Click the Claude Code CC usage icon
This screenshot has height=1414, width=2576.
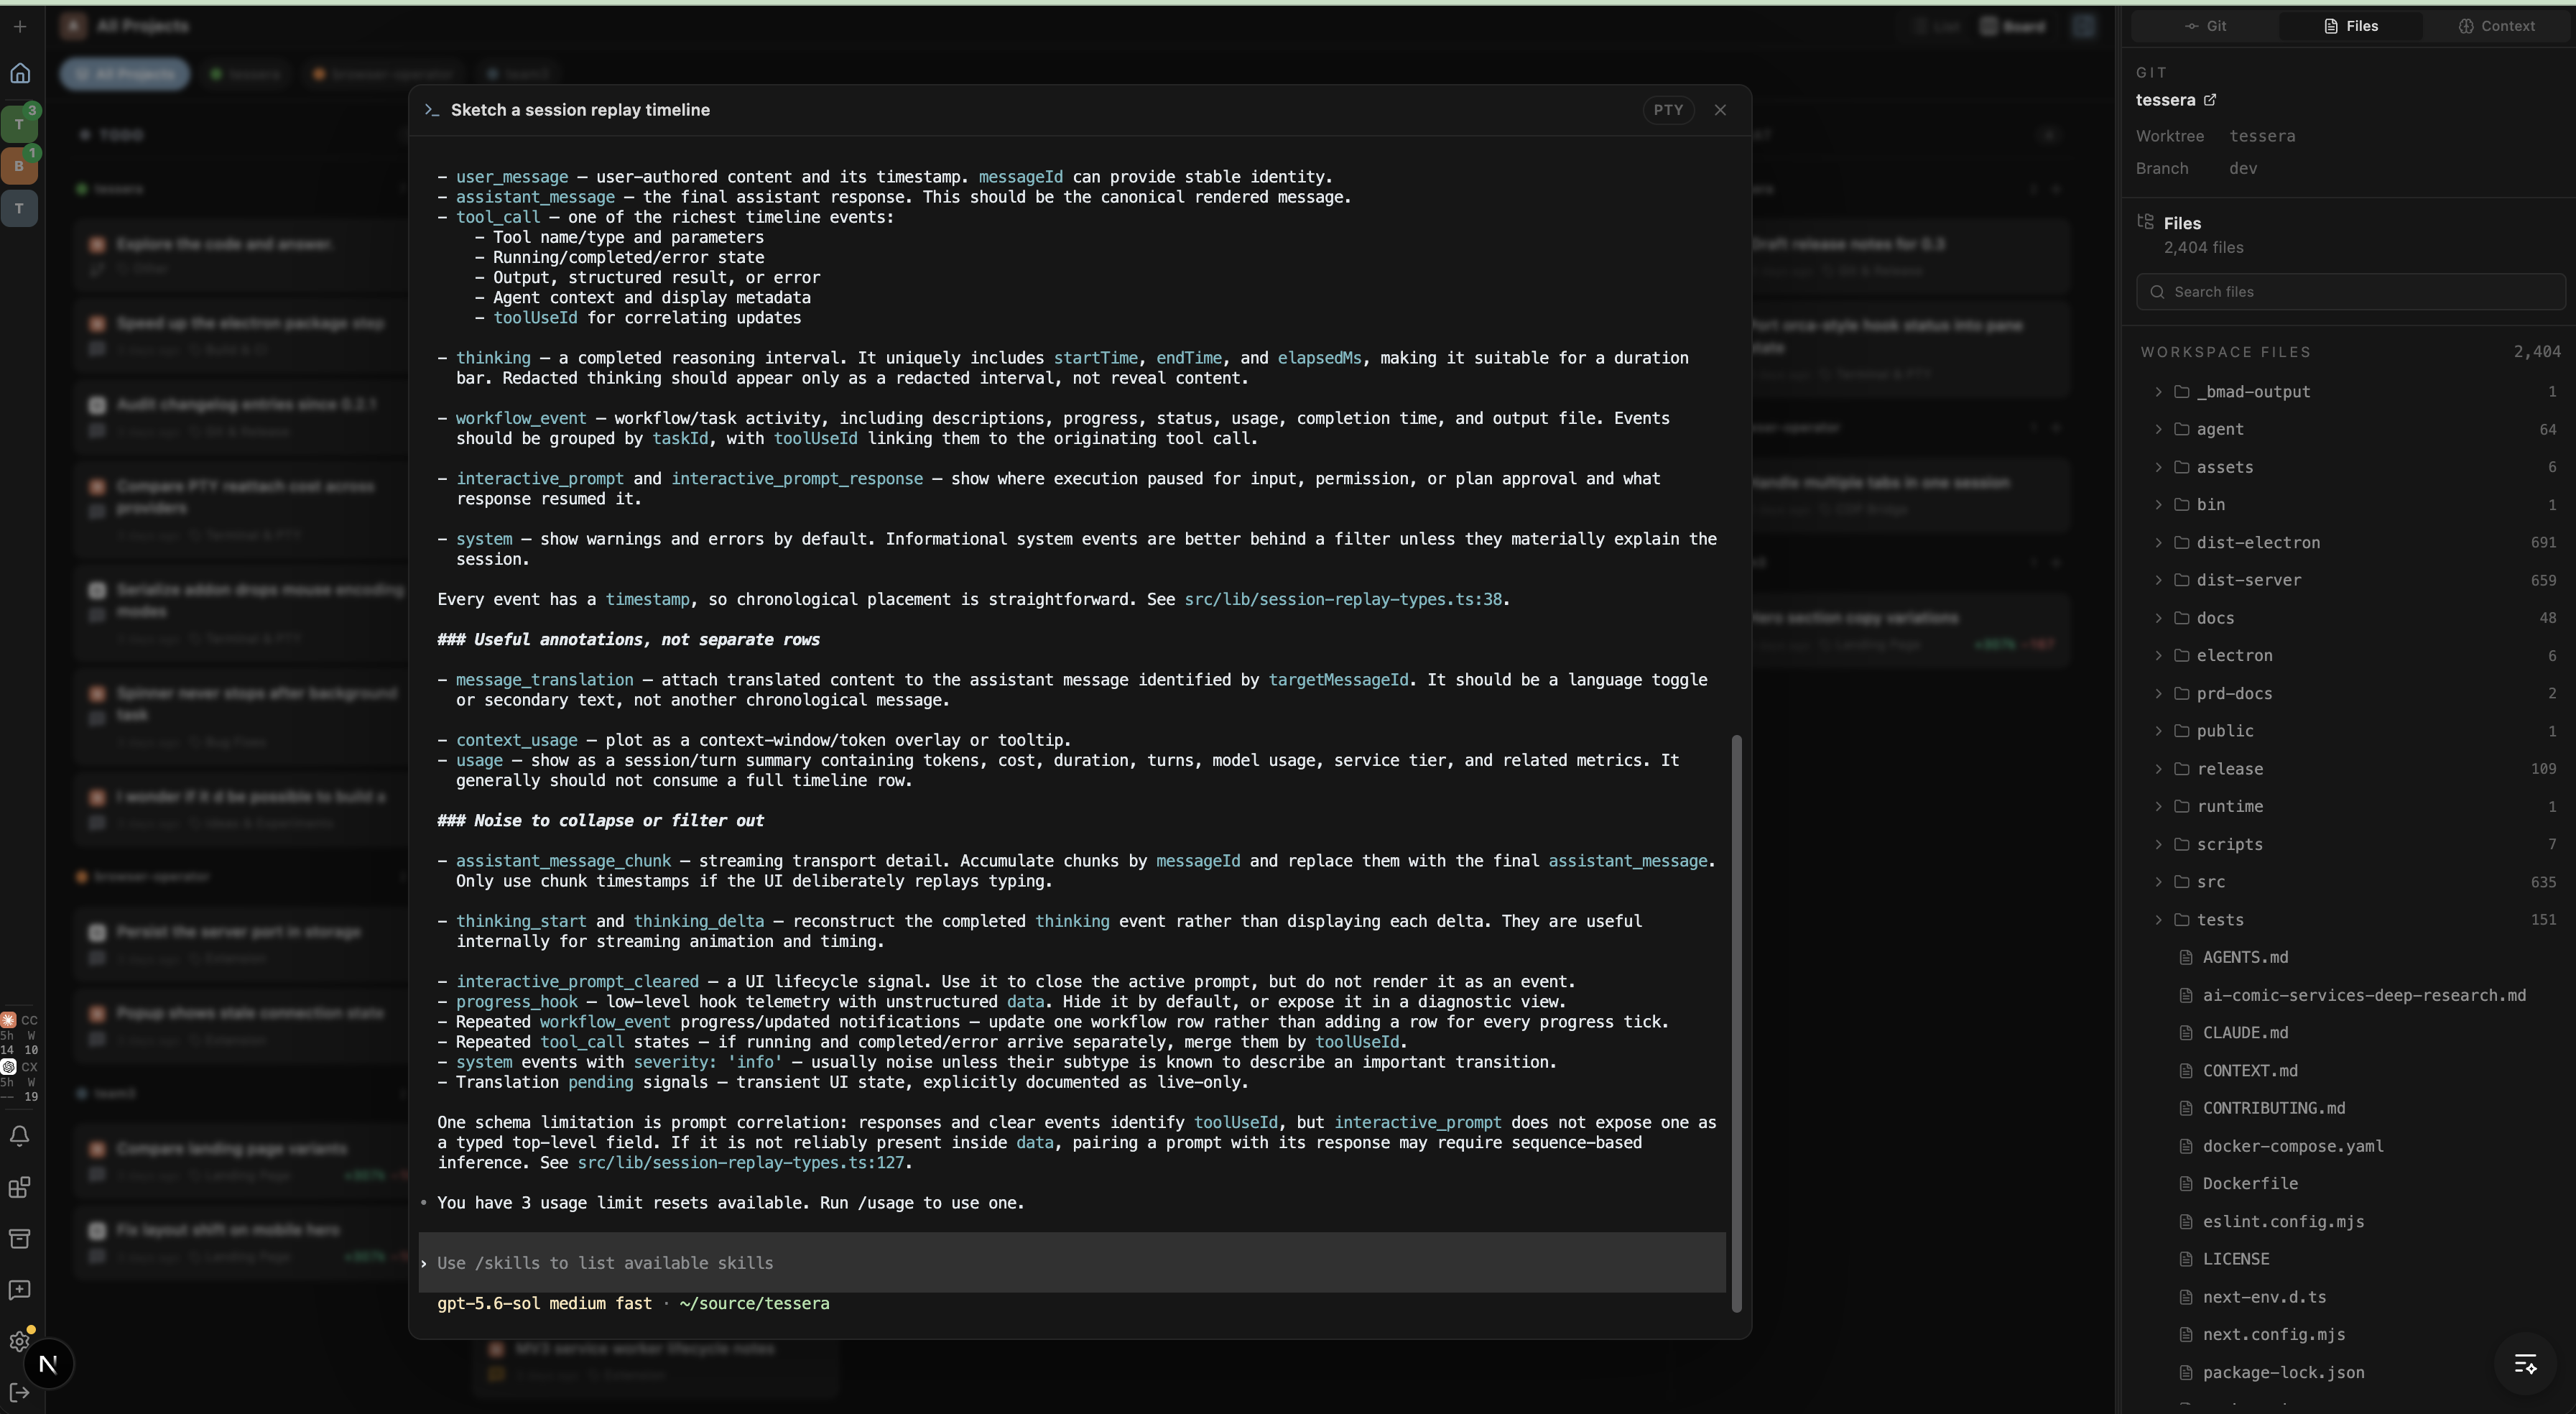coord(8,1020)
